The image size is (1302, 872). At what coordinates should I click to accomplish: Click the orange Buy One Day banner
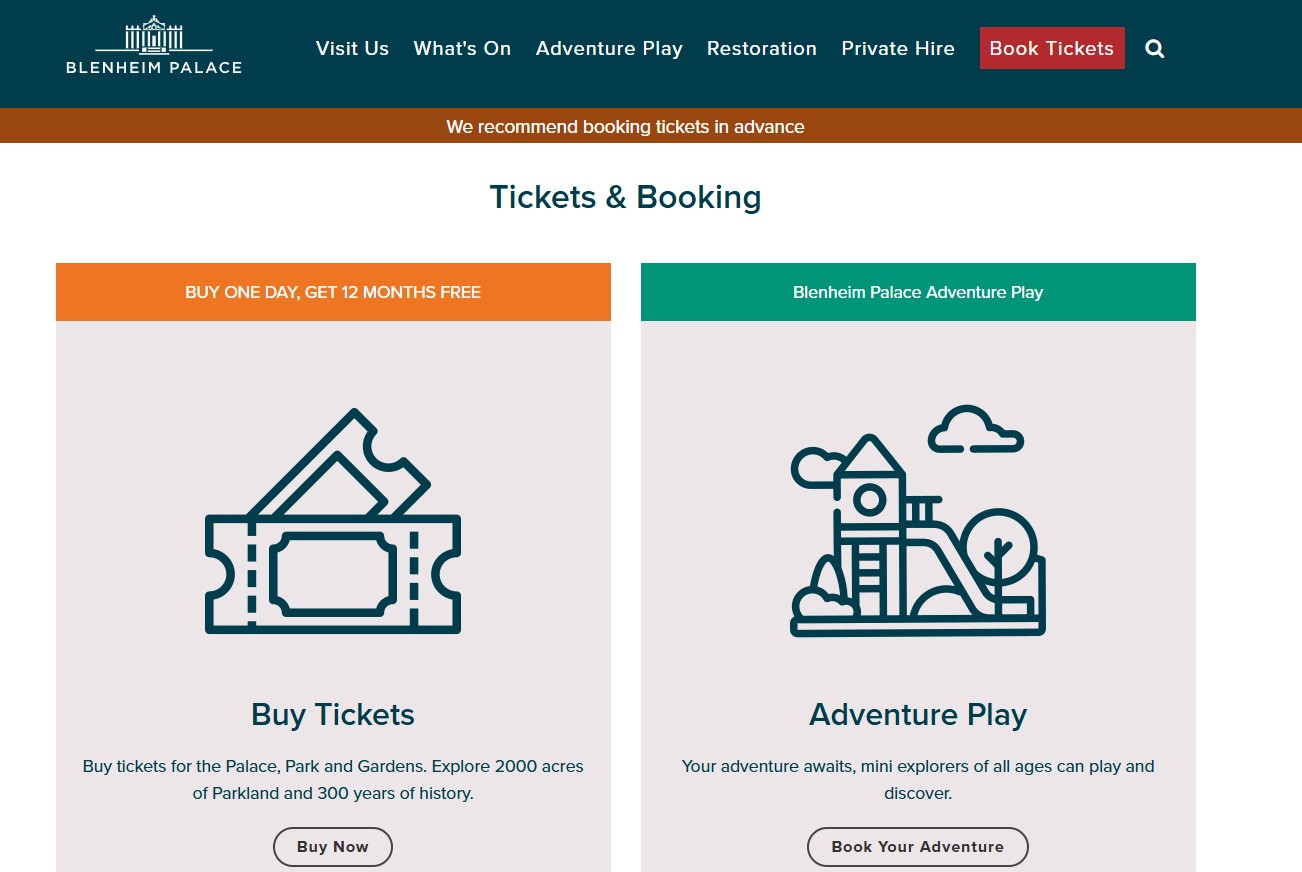pos(333,292)
